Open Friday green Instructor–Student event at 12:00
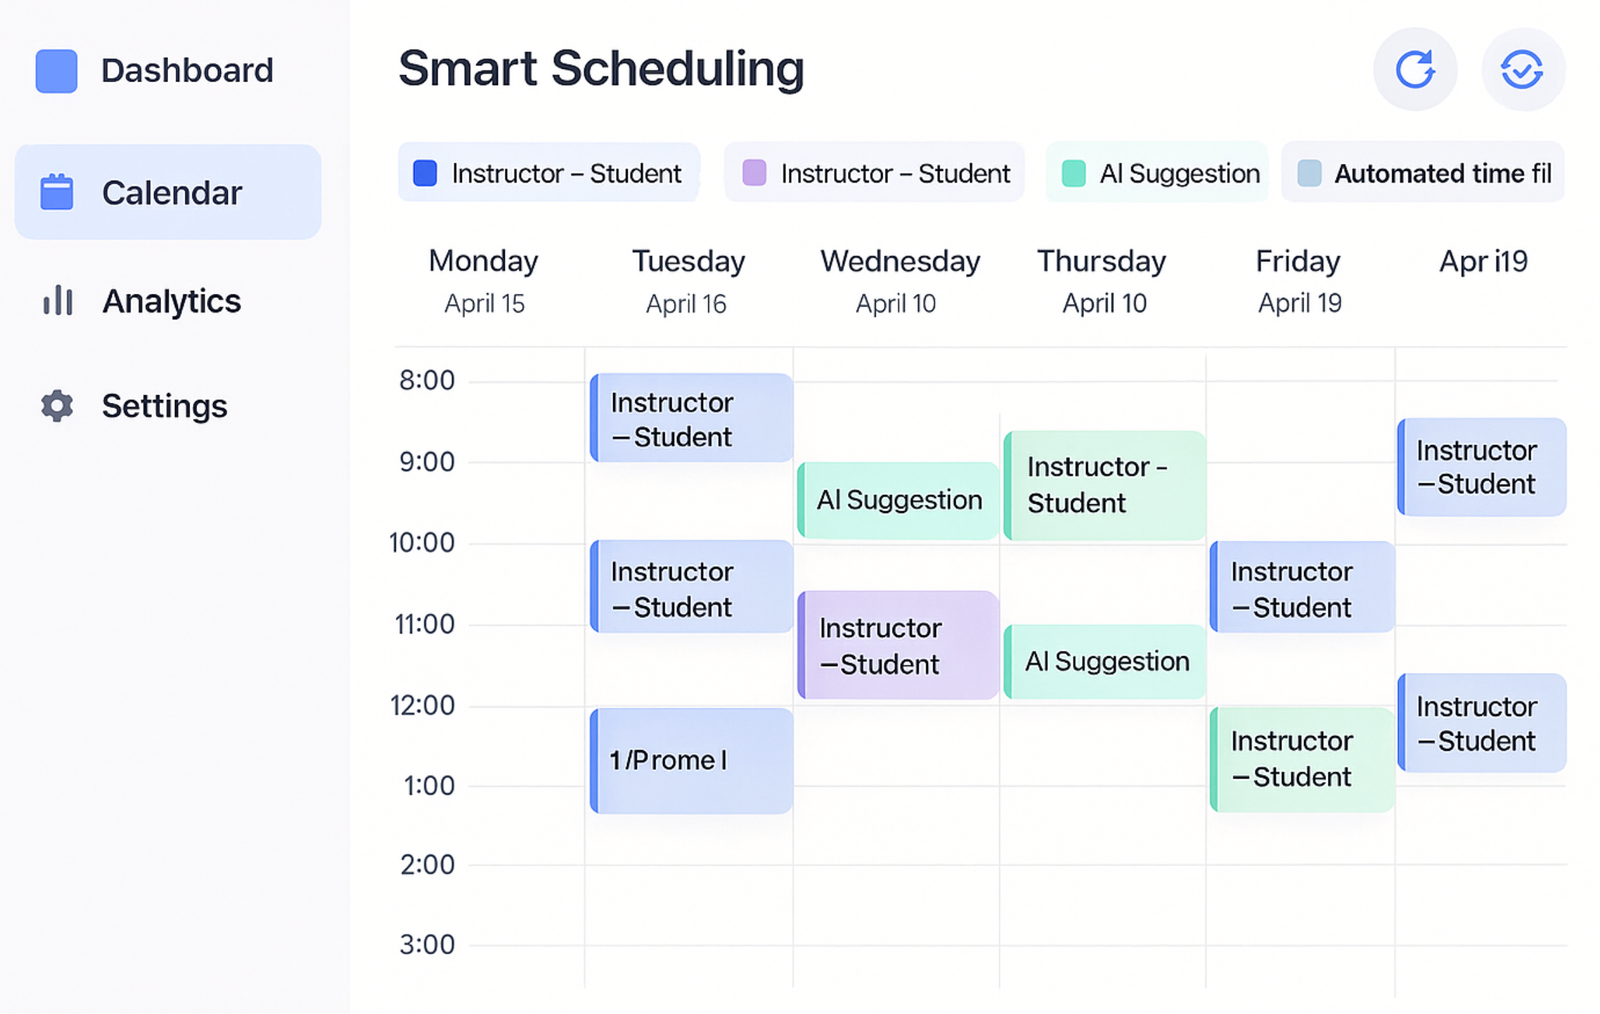 pyautogui.click(x=1301, y=759)
